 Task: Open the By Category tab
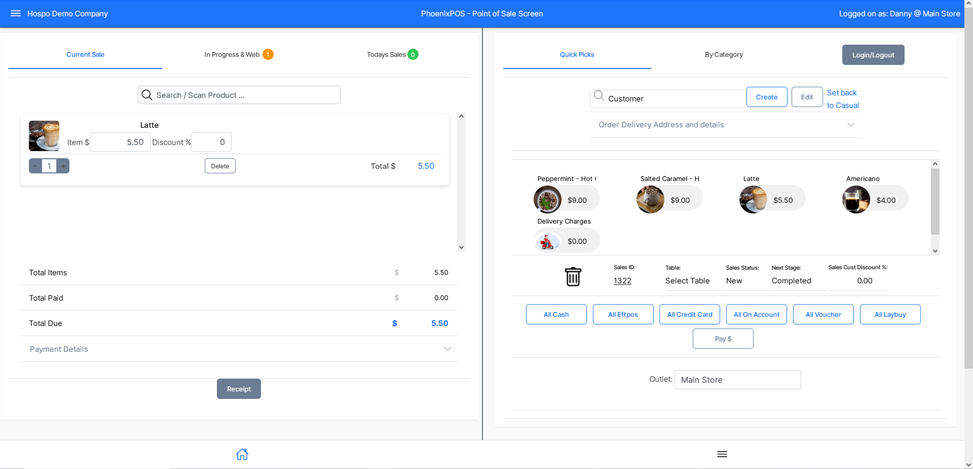click(x=723, y=55)
